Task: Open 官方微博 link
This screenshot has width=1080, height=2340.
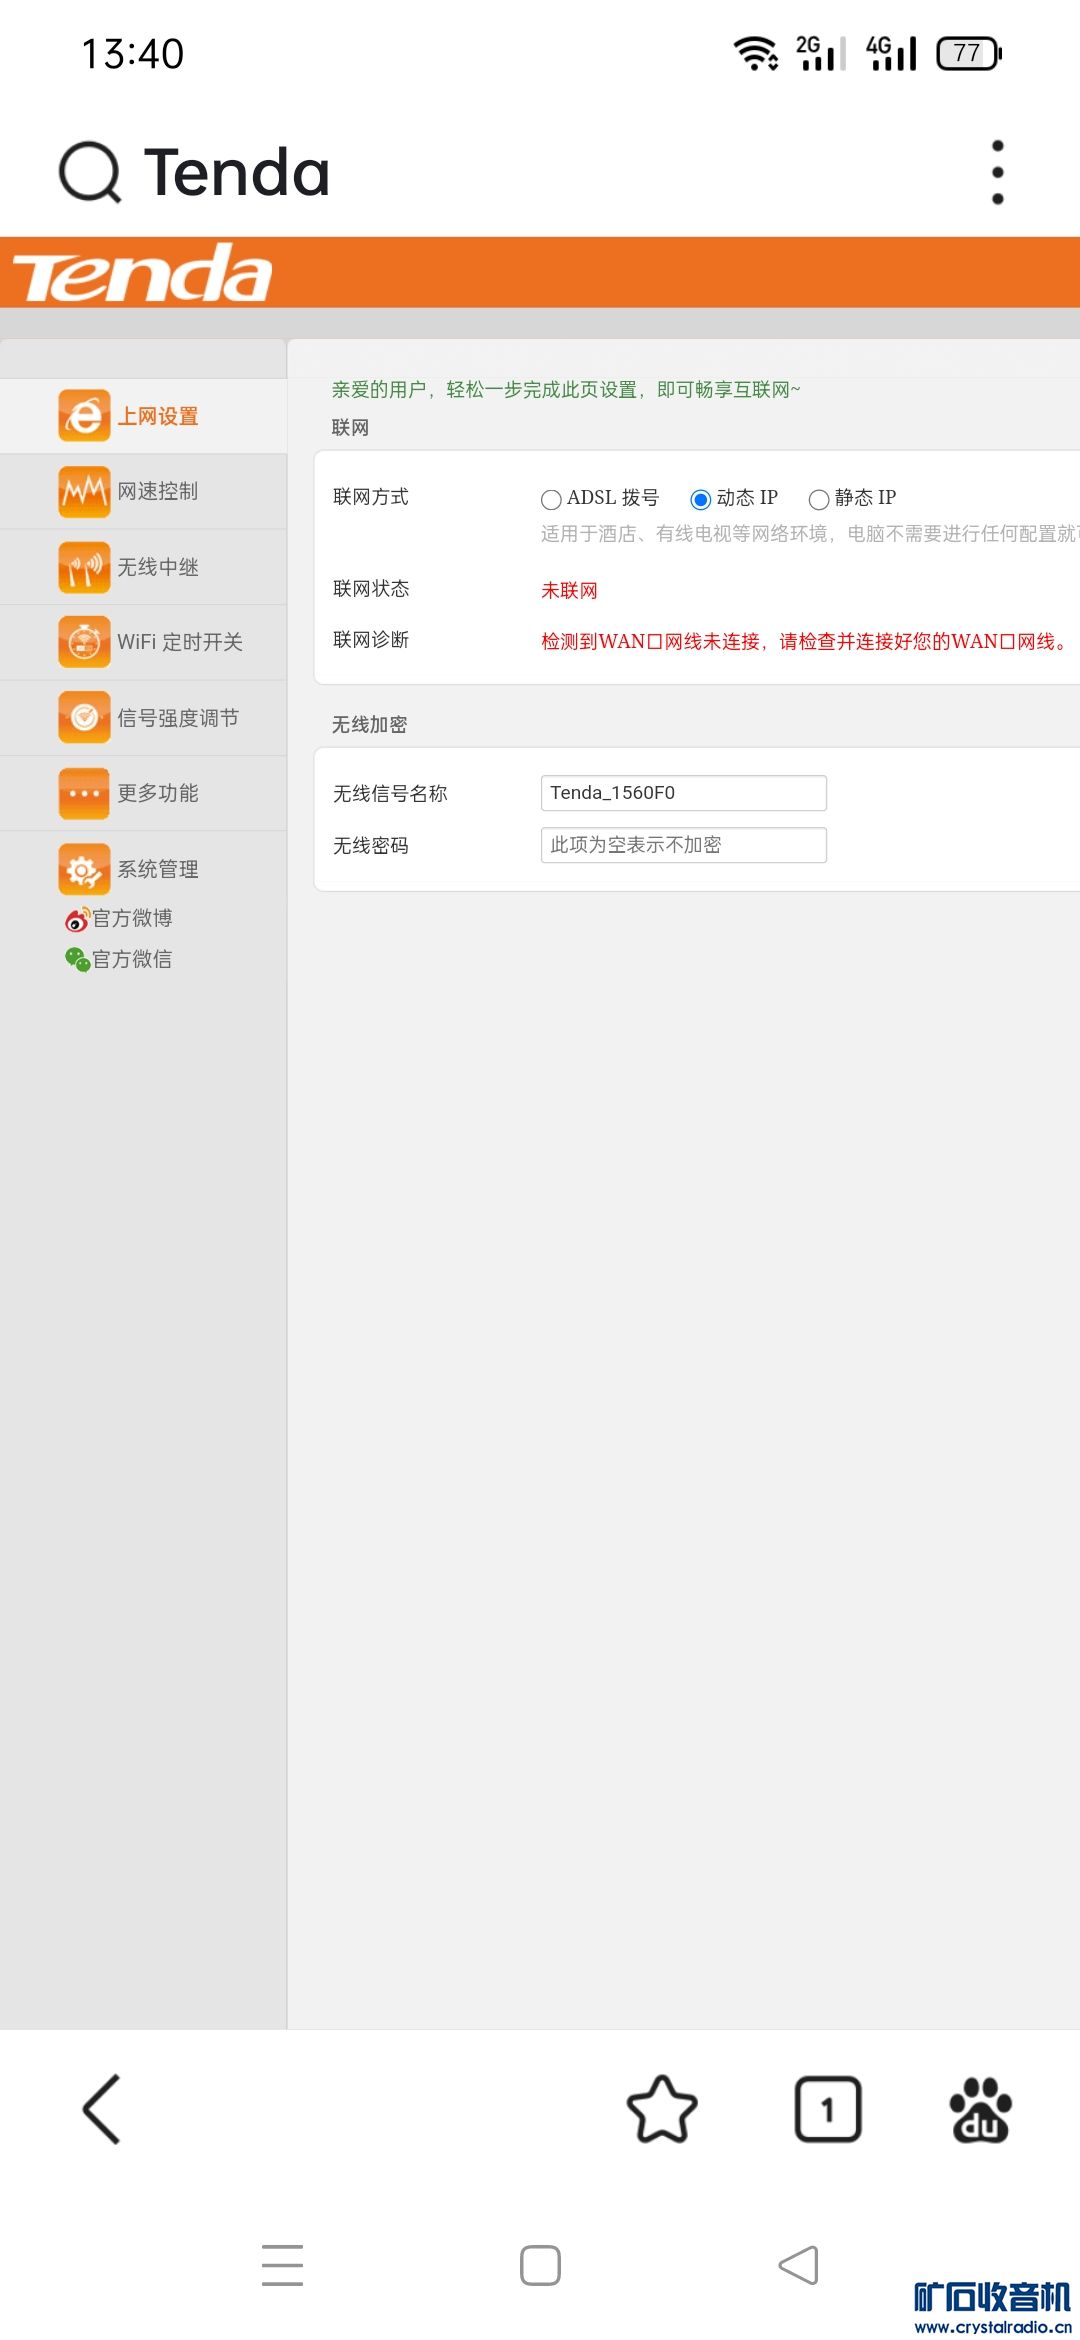Action: 132,918
